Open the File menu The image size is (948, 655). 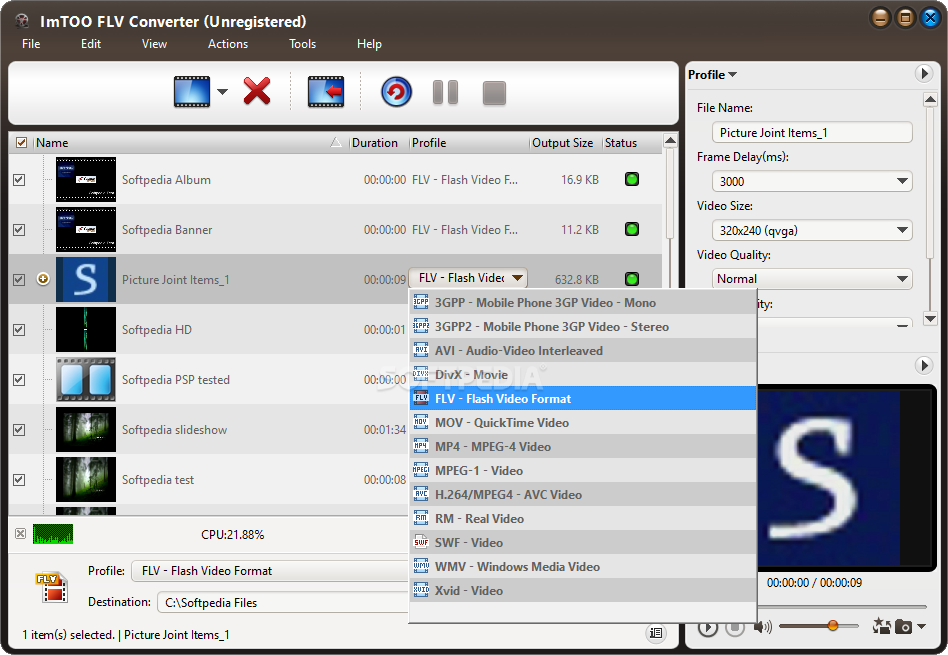[31, 44]
